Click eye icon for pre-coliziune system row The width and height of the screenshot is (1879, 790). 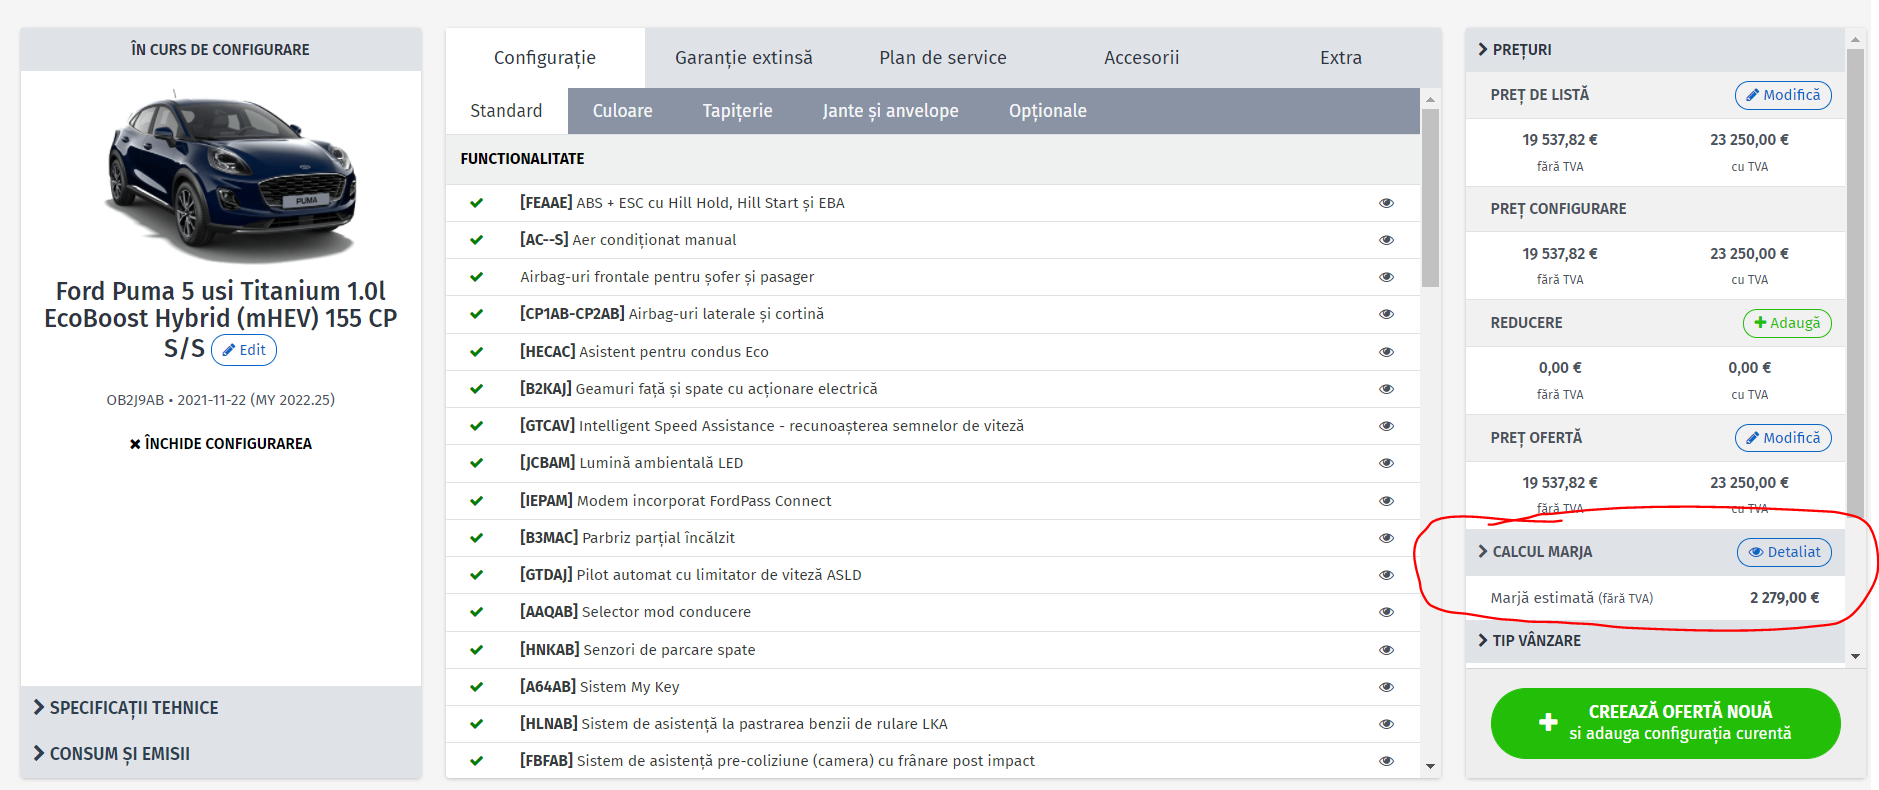point(1386,761)
